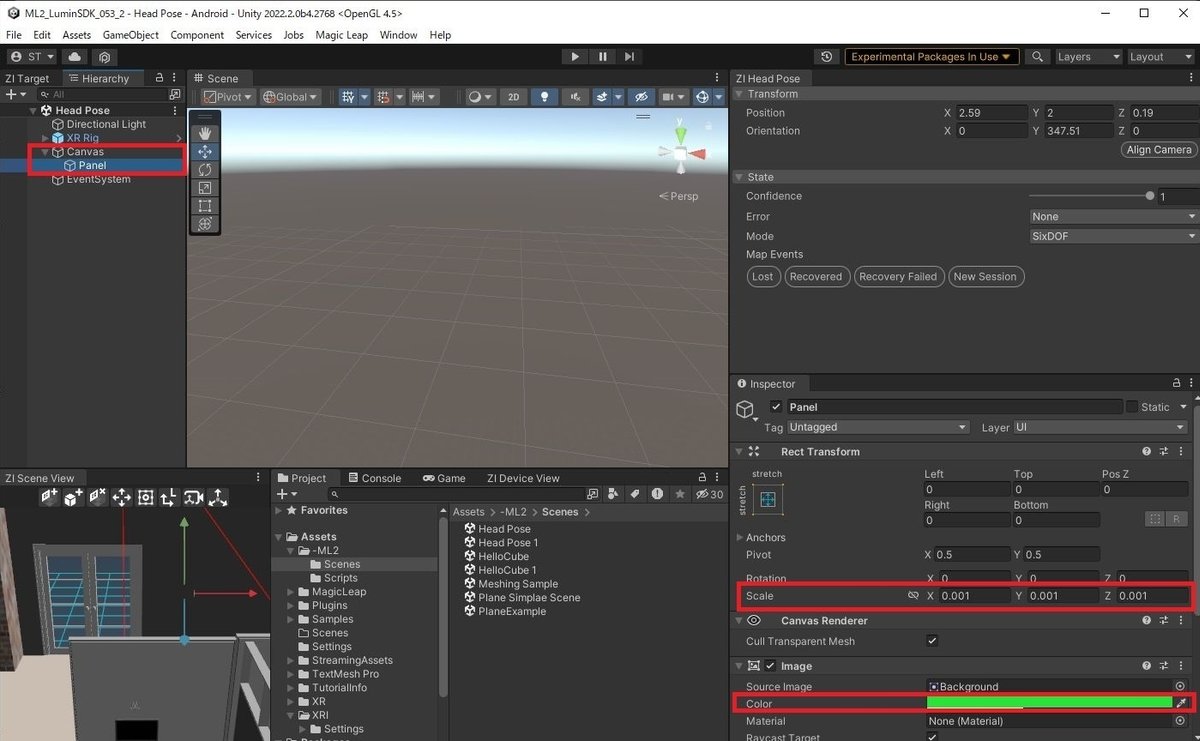The image size is (1200, 741).
Task: Click the stretch anchor preset box
Action: (x=768, y=500)
